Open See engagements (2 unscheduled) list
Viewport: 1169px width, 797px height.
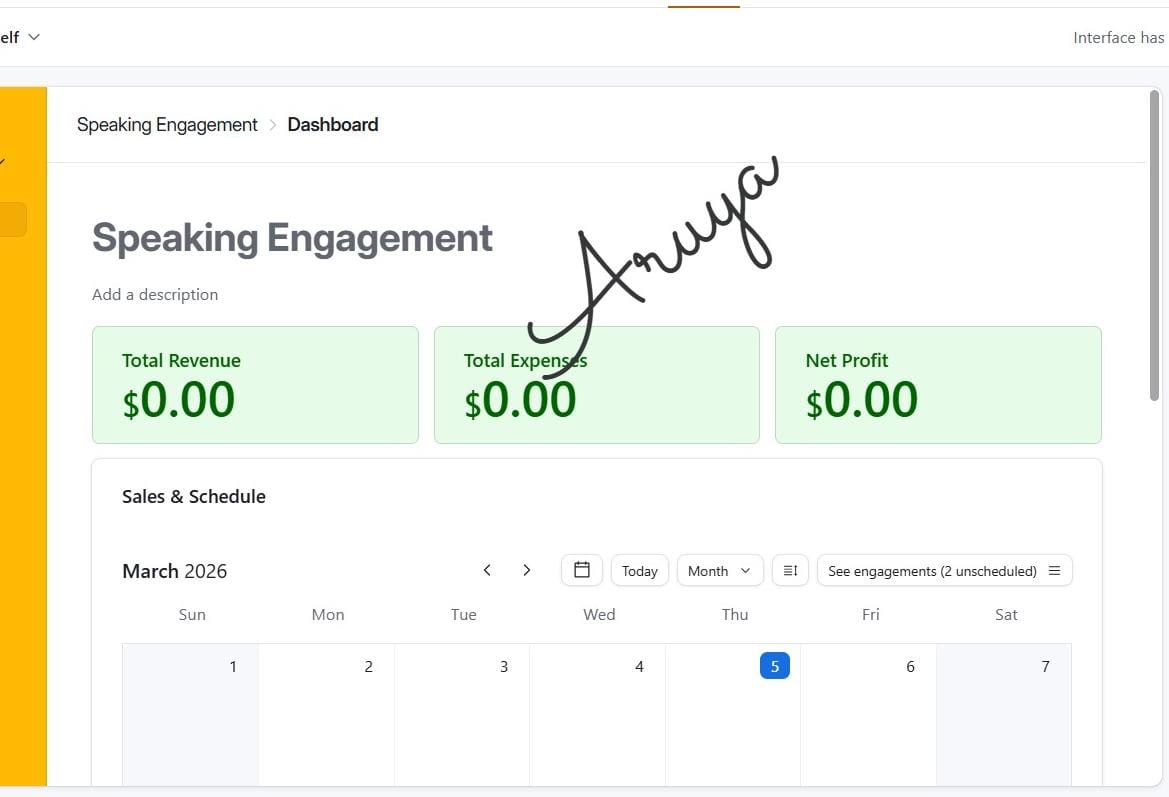click(x=945, y=570)
